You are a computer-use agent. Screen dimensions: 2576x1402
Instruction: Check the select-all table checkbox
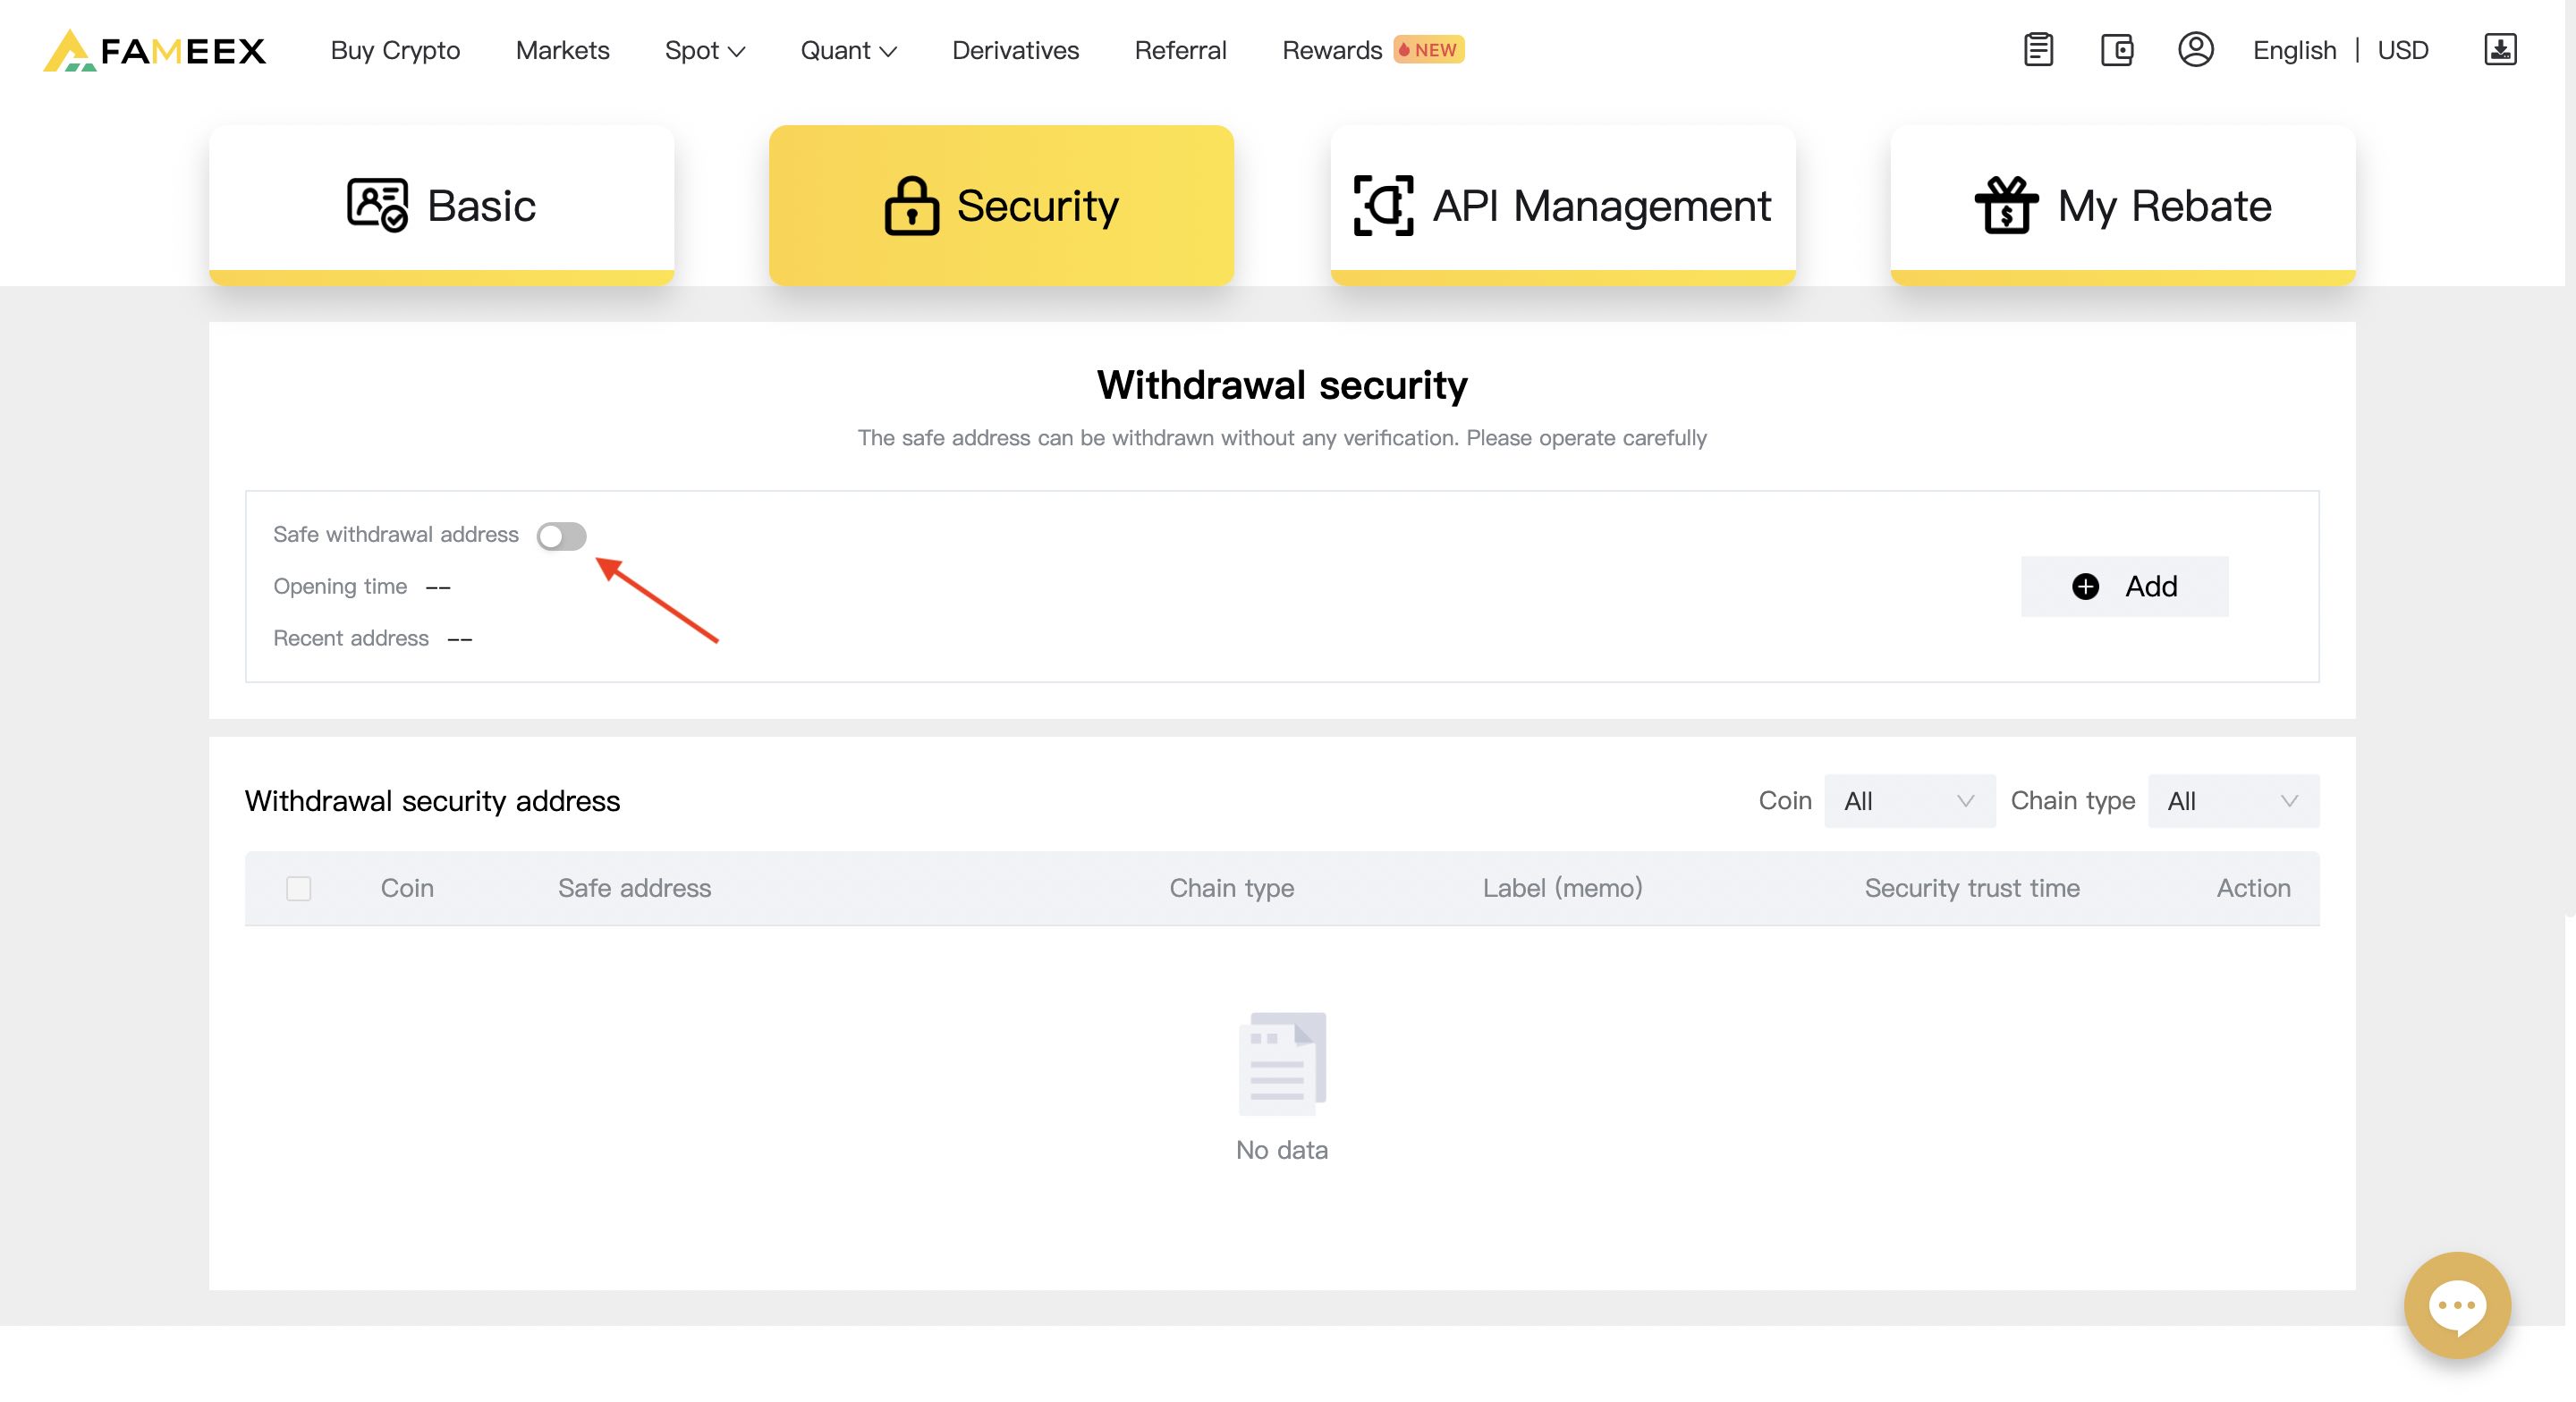298,888
